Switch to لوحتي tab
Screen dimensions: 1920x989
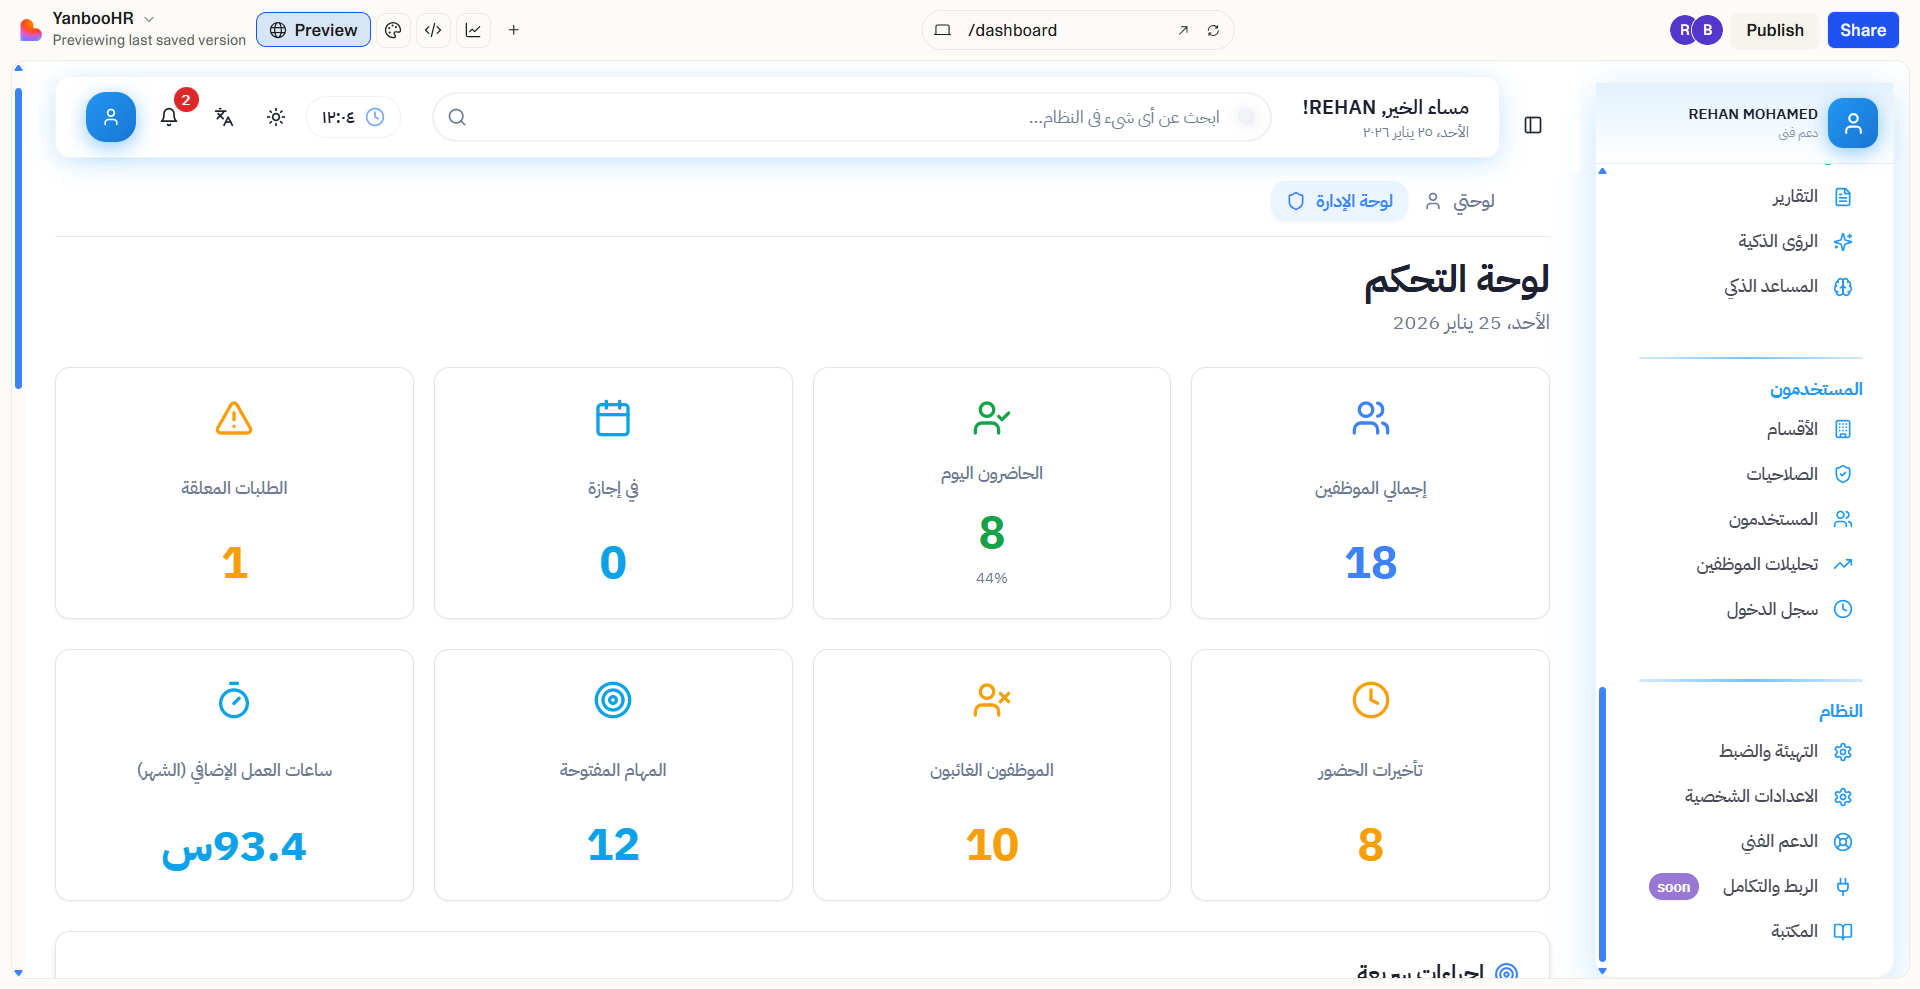1460,201
